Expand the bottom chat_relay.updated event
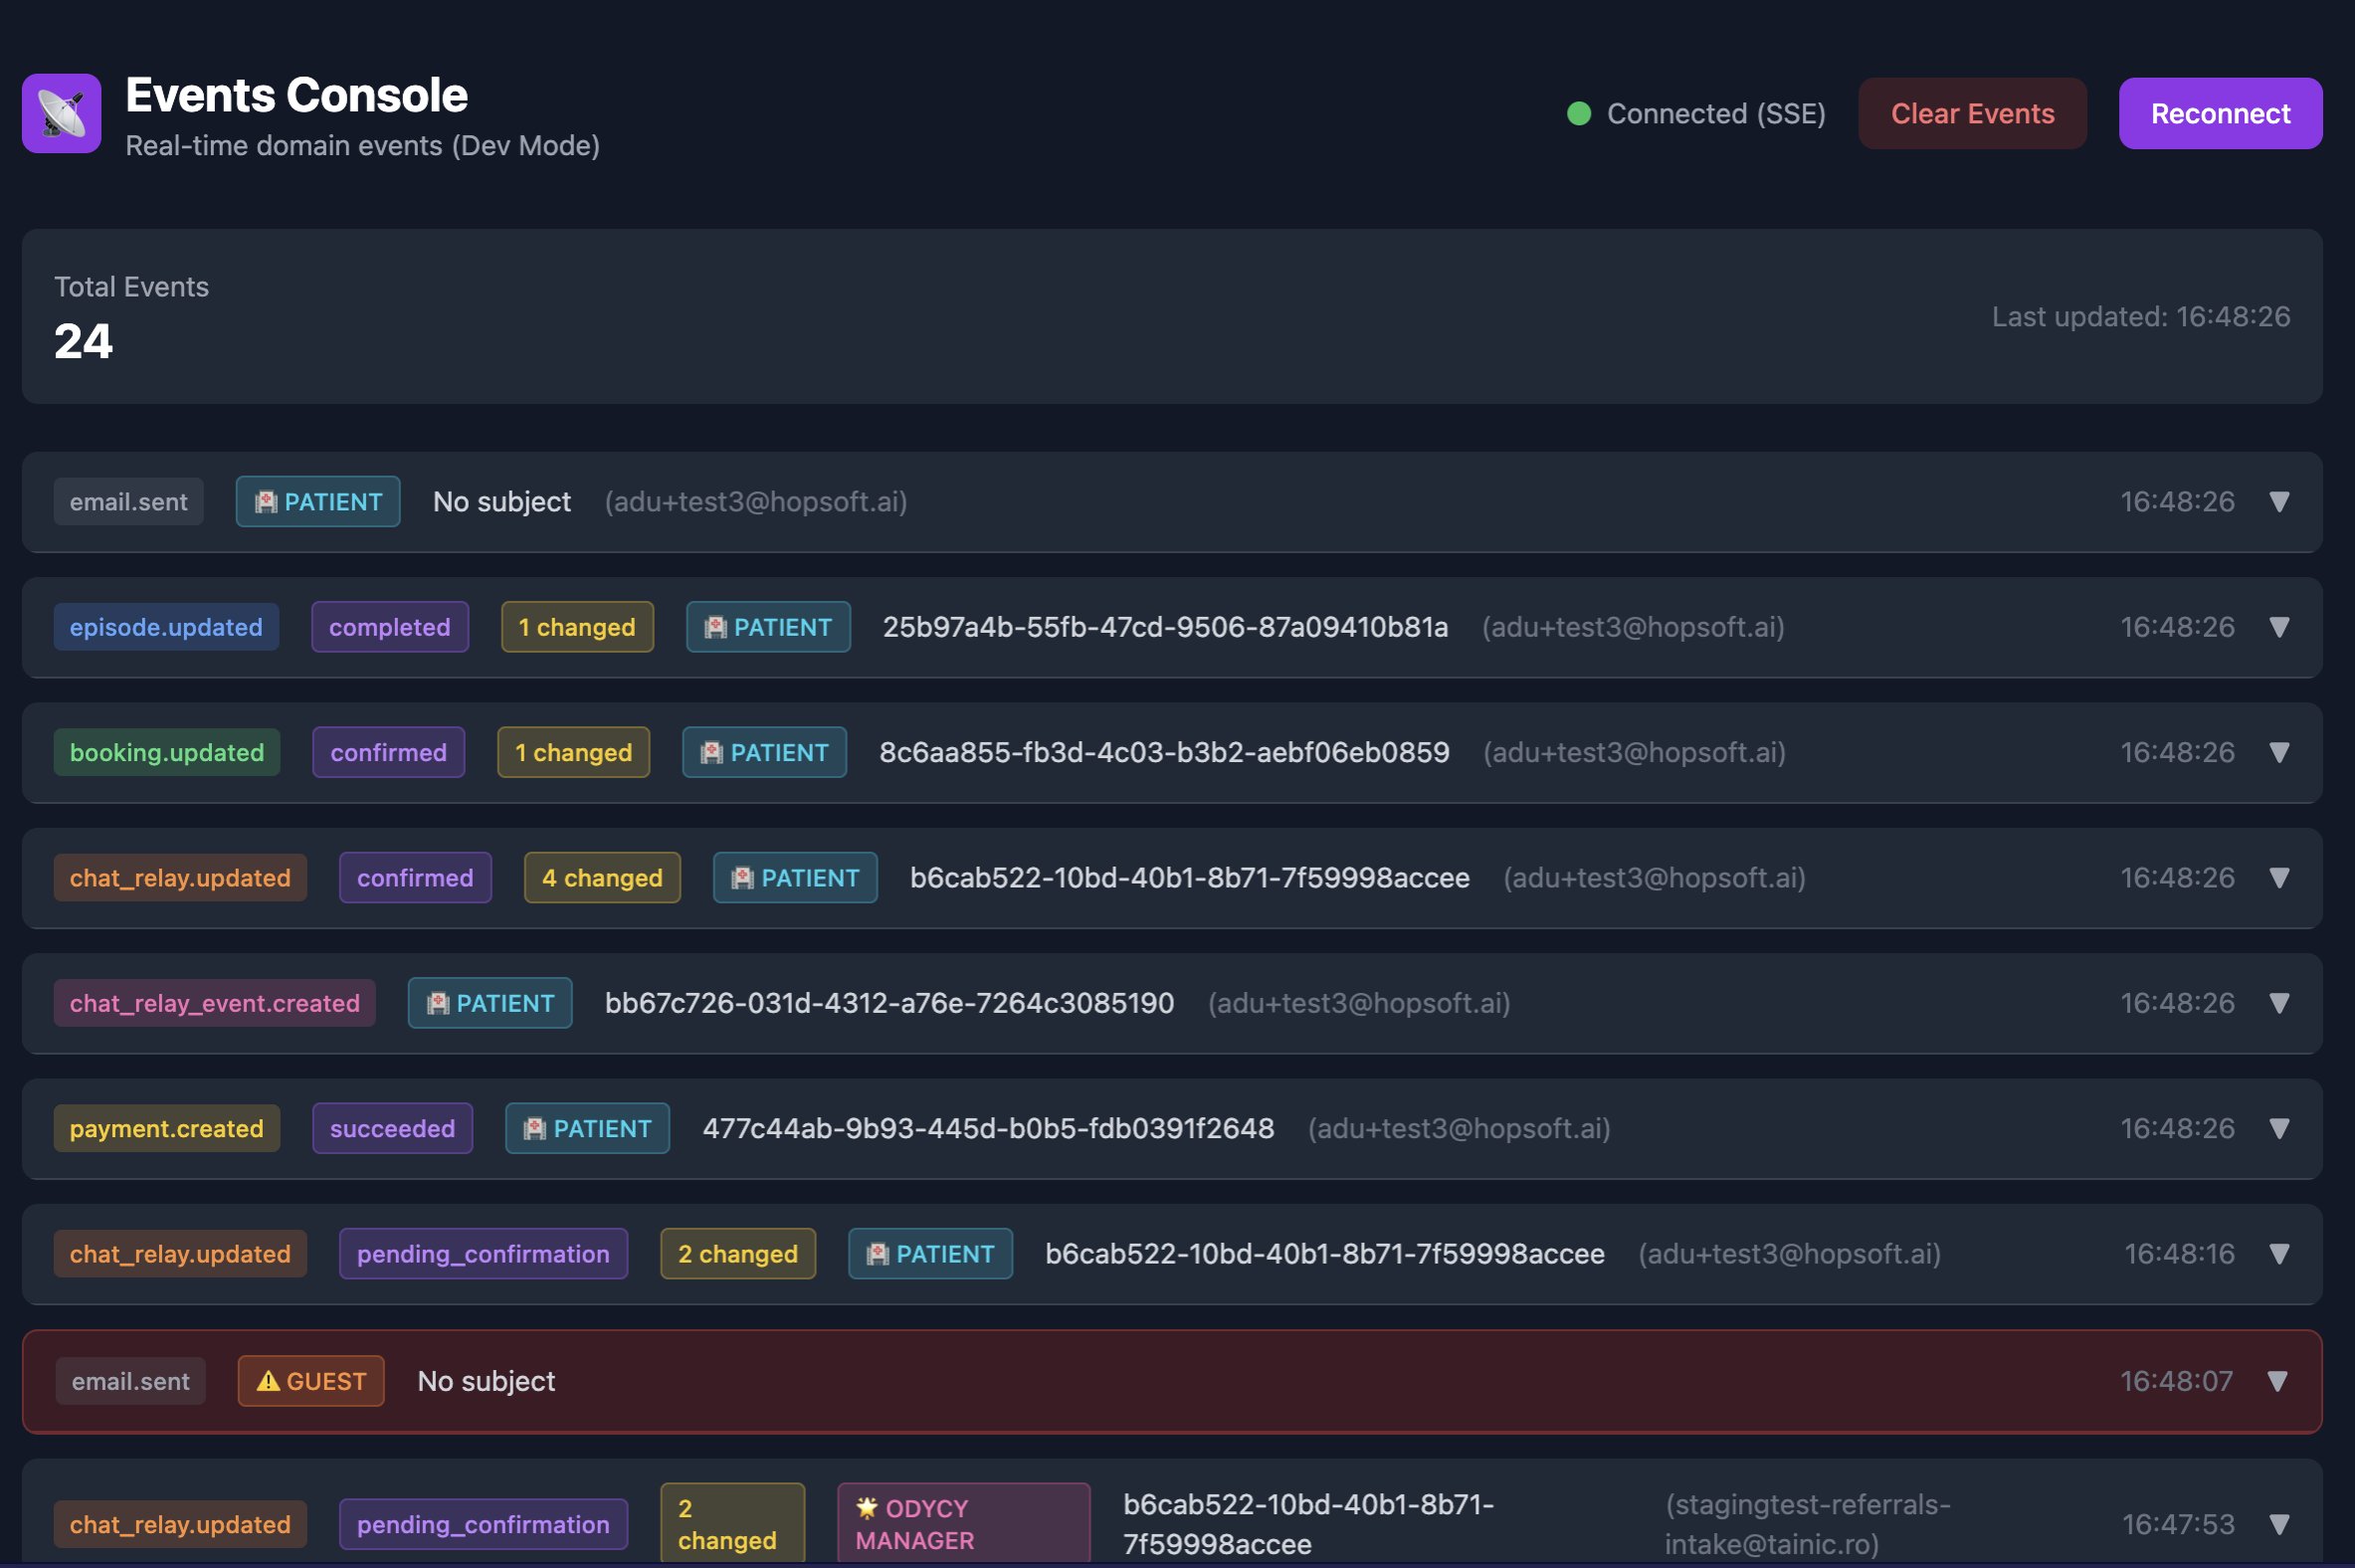 click(2281, 1524)
